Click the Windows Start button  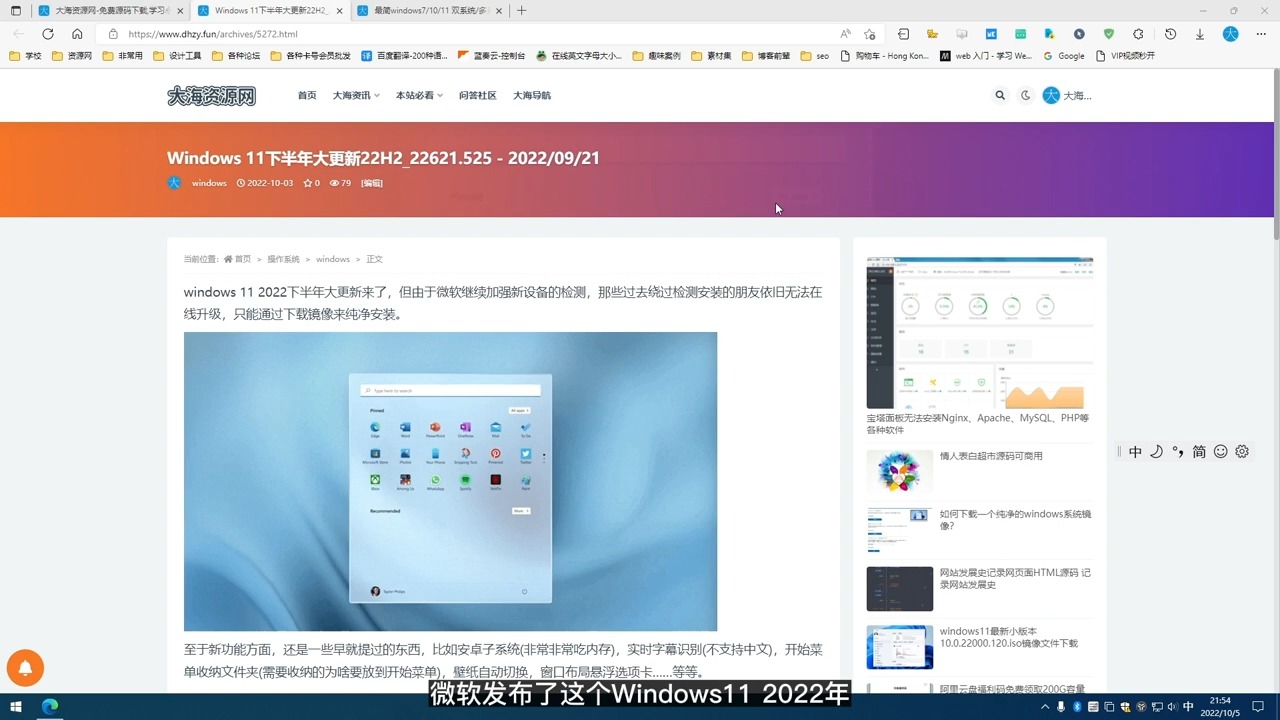click(14, 707)
